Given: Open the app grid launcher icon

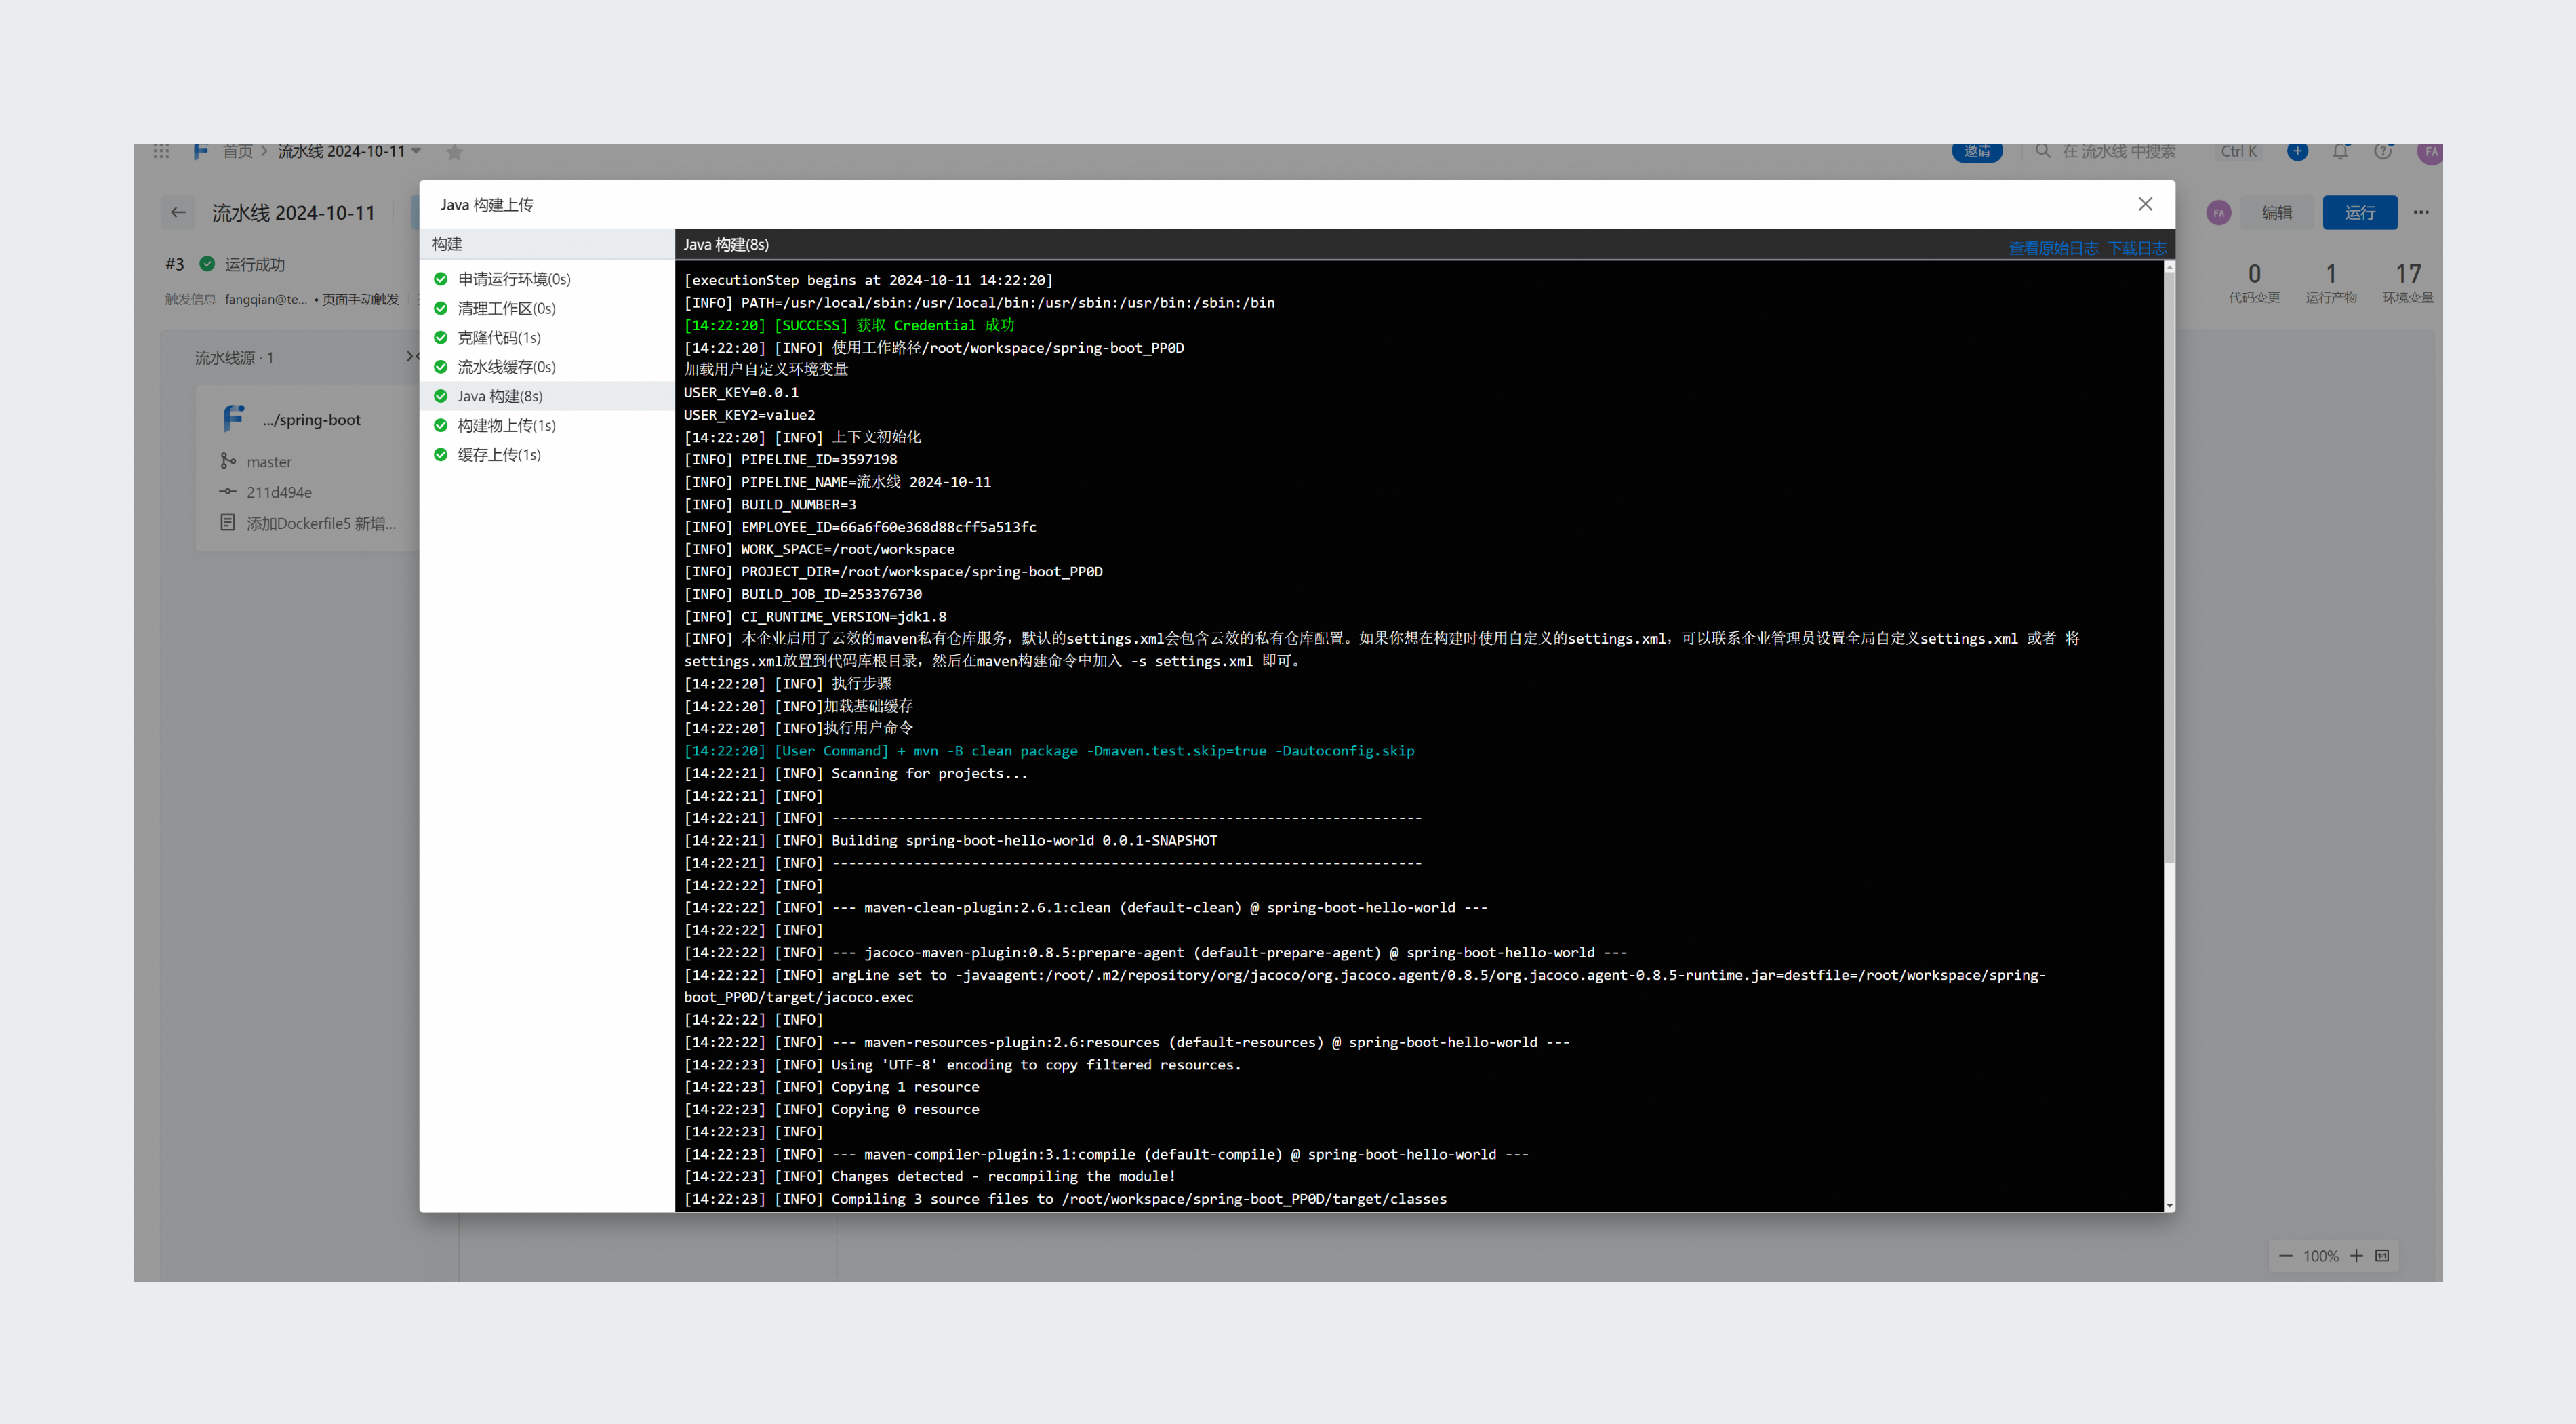Looking at the screenshot, I should 161,151.
